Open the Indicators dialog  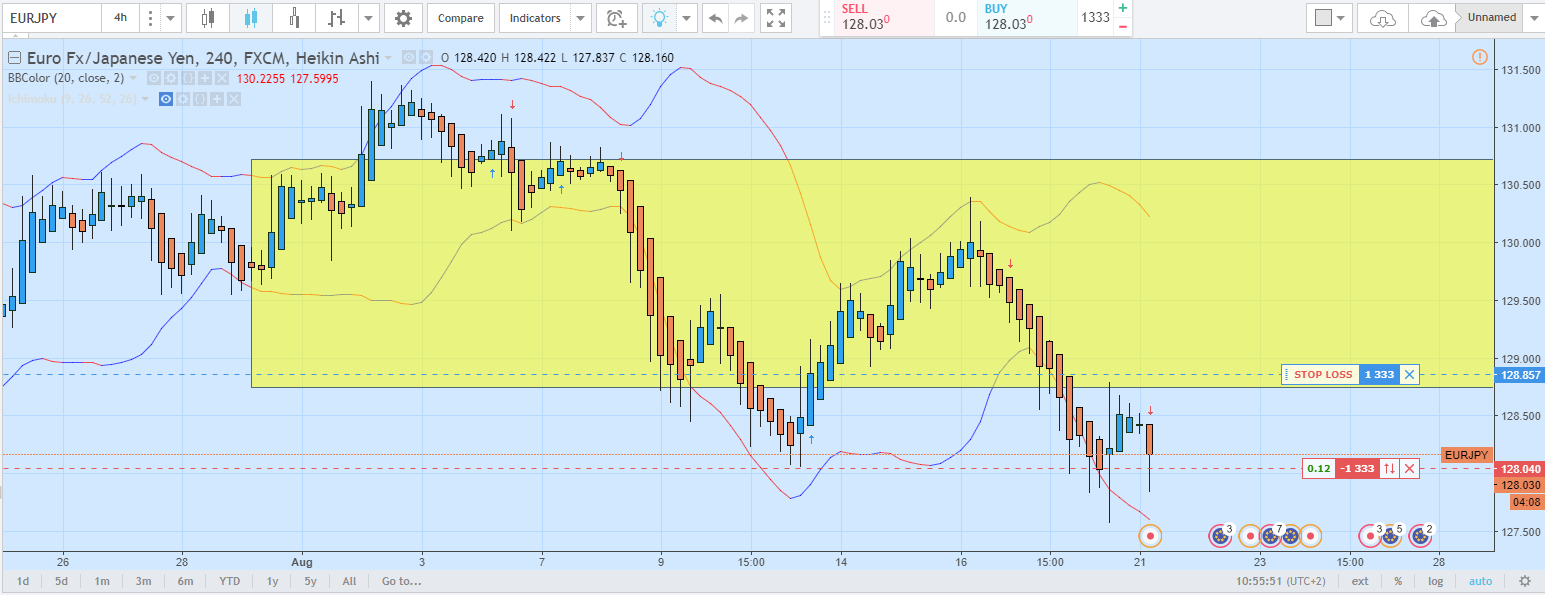pos(535,18)
